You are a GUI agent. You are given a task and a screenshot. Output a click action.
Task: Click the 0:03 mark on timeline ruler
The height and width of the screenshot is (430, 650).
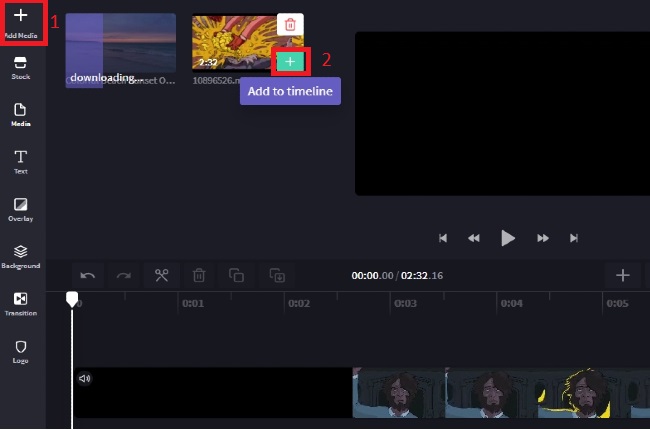click(x=405, y=304)
